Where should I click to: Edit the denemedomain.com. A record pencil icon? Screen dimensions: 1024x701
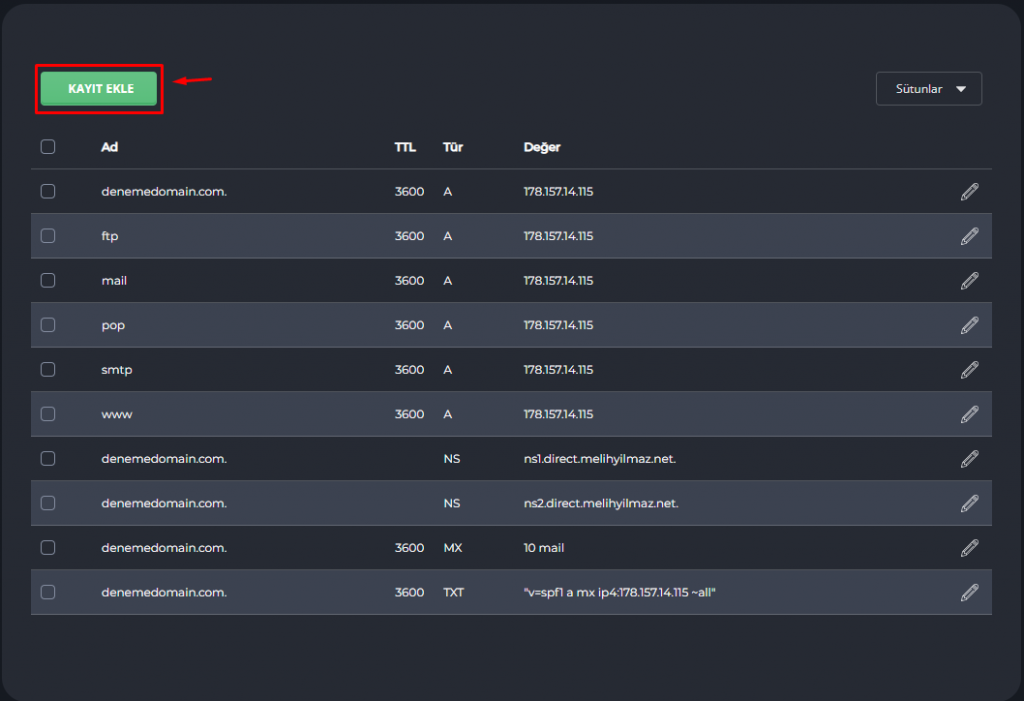tap(969, 192)
